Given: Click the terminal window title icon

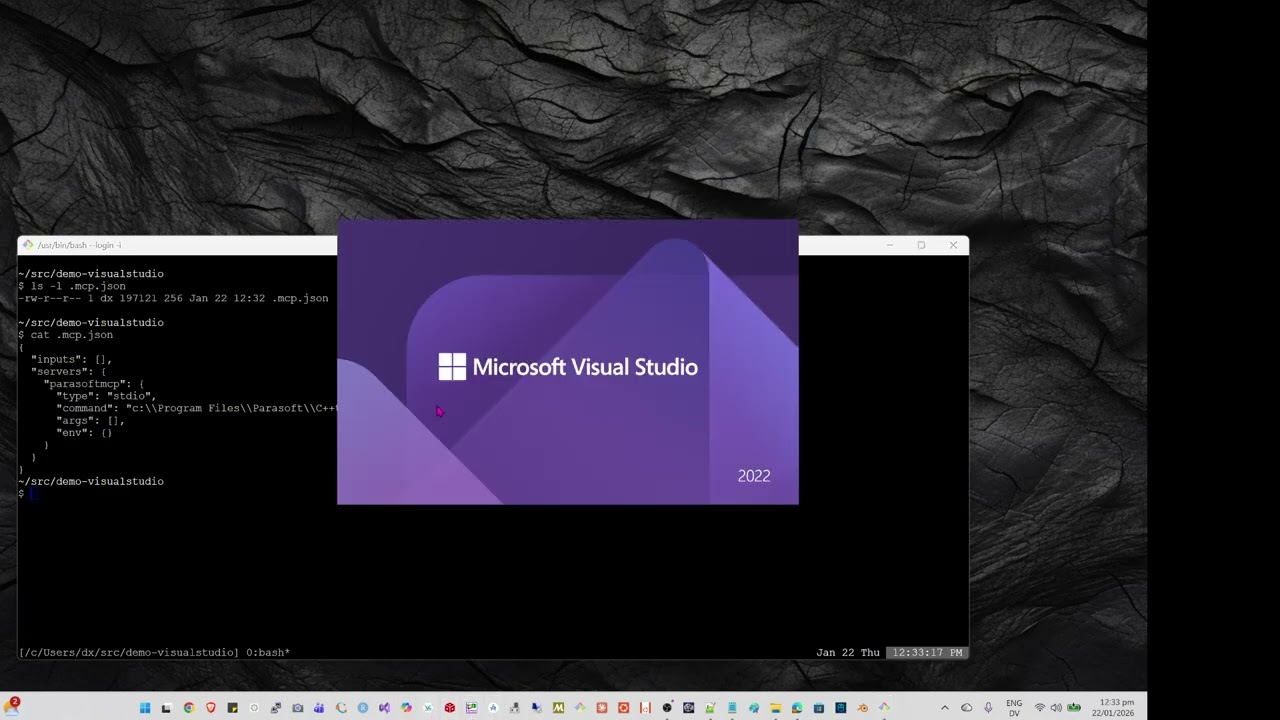Looking at the screenshot, I should click(x=28, y=245).
